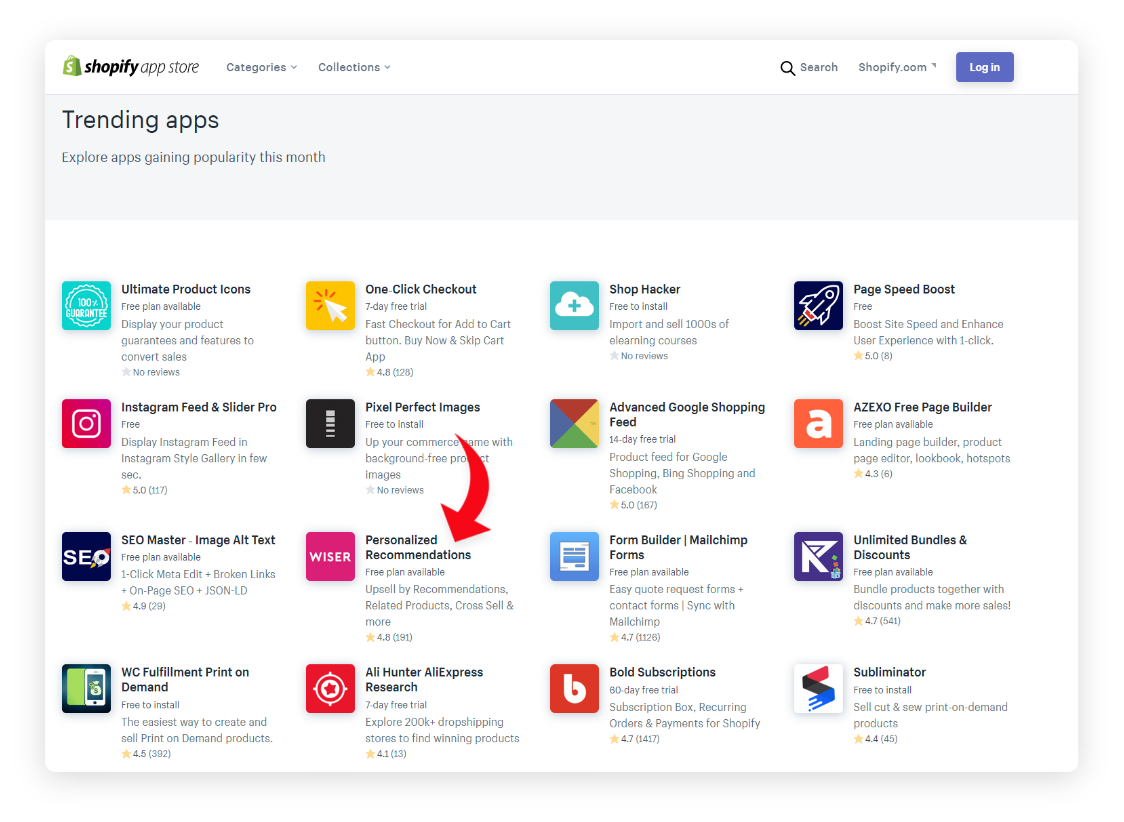Open Ali Hunter AliExpress Research title
The height and width of the screenshot is (822, 1124).
pyautogui.click(x=424, y=679)
